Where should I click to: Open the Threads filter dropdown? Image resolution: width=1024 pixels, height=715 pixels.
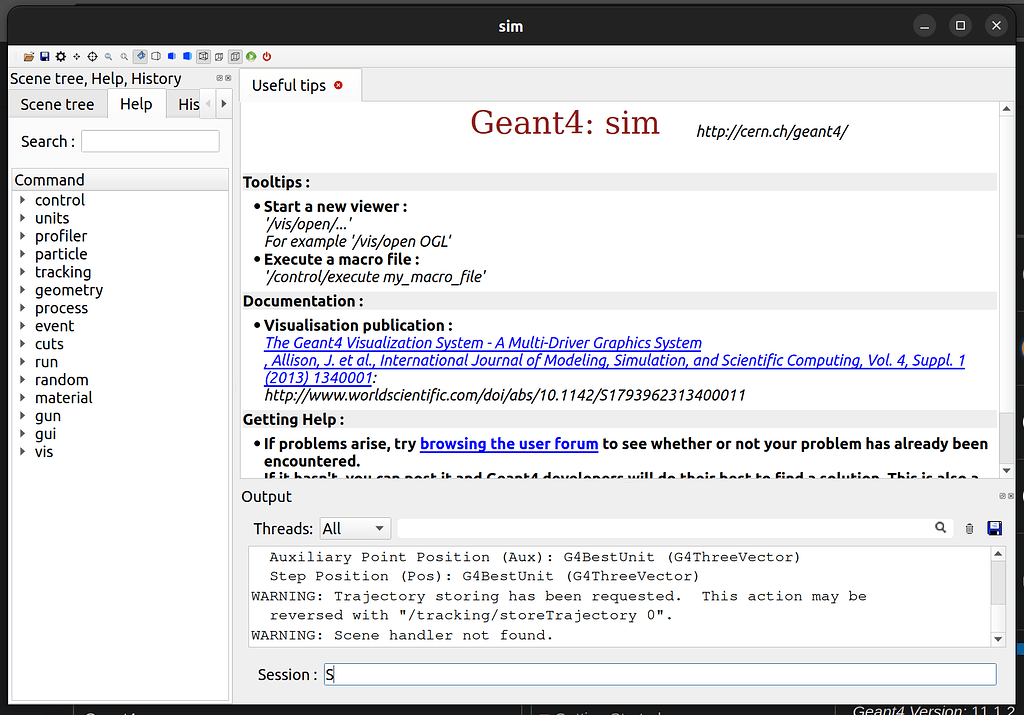(355, 528)
